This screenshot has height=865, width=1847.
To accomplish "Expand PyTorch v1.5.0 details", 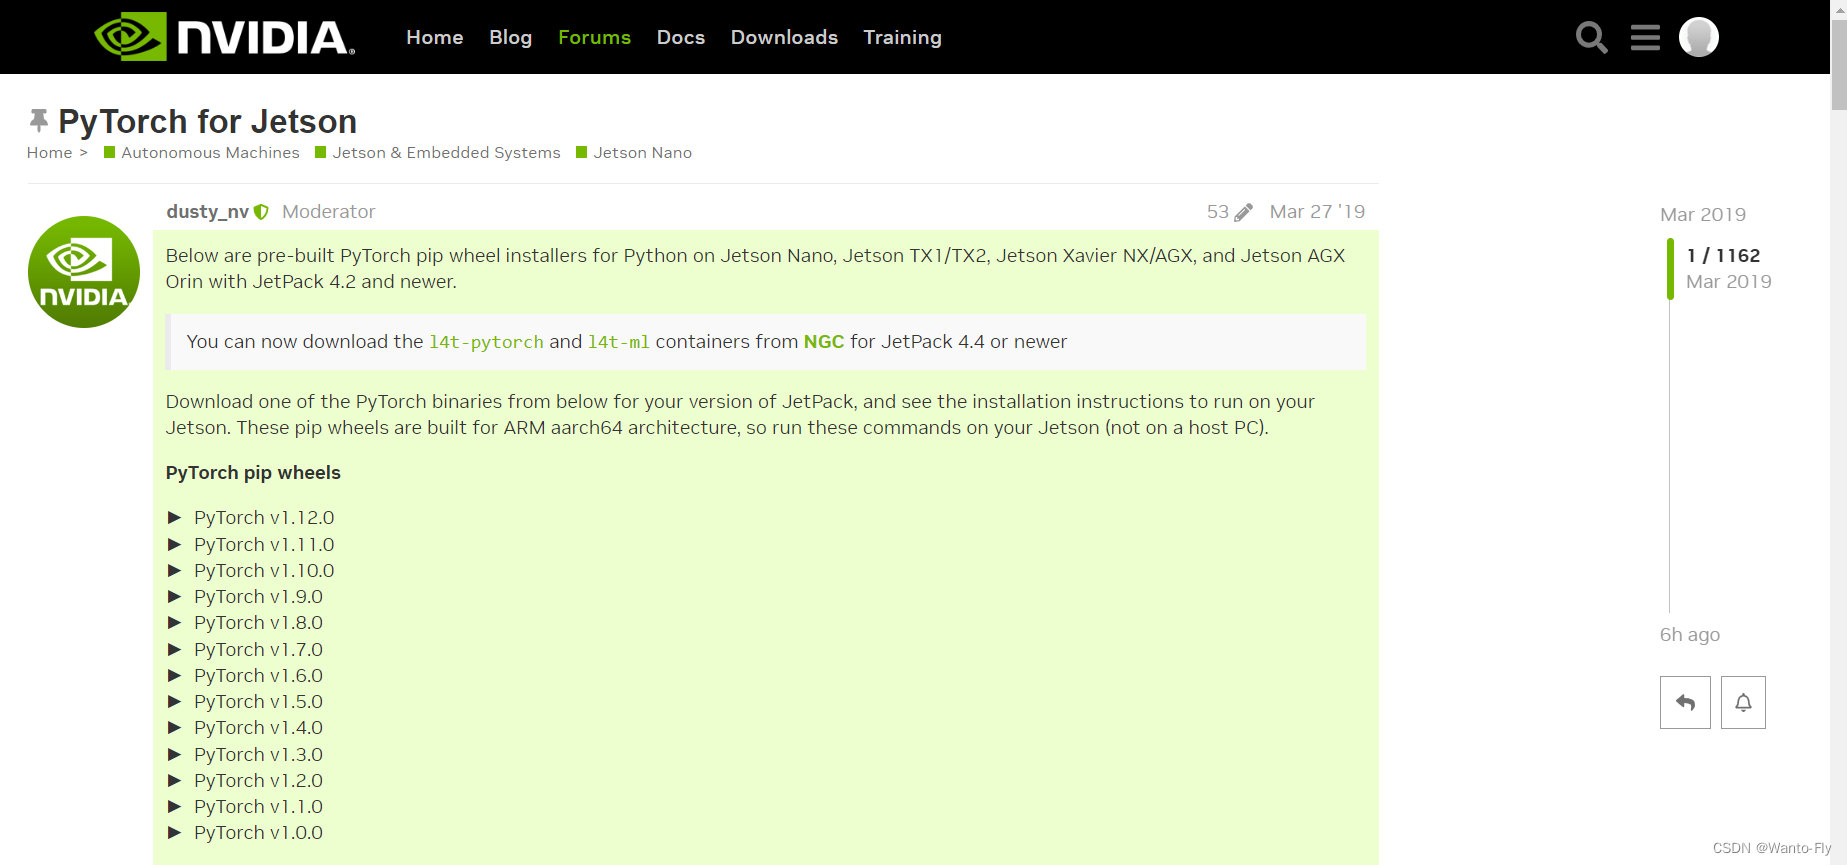I will (x=245, y=702).
